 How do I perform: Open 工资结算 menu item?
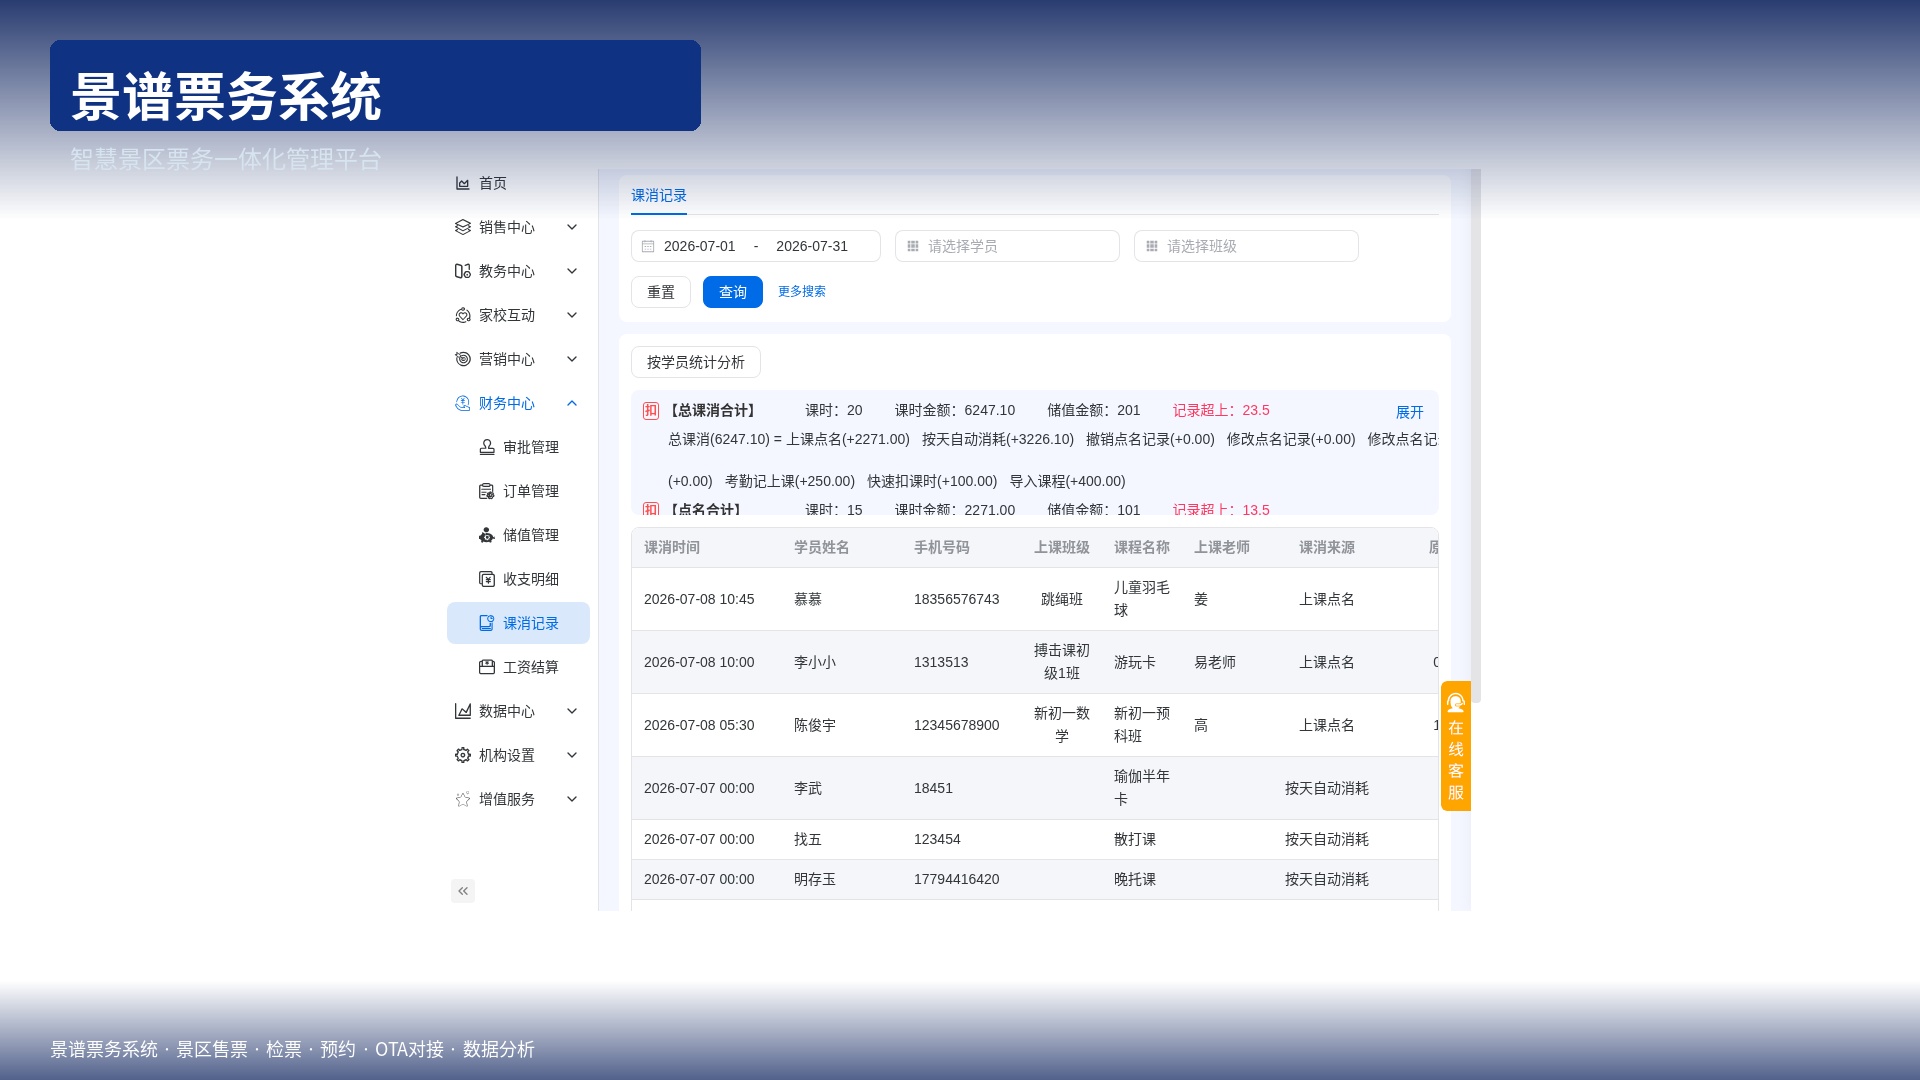518,667
